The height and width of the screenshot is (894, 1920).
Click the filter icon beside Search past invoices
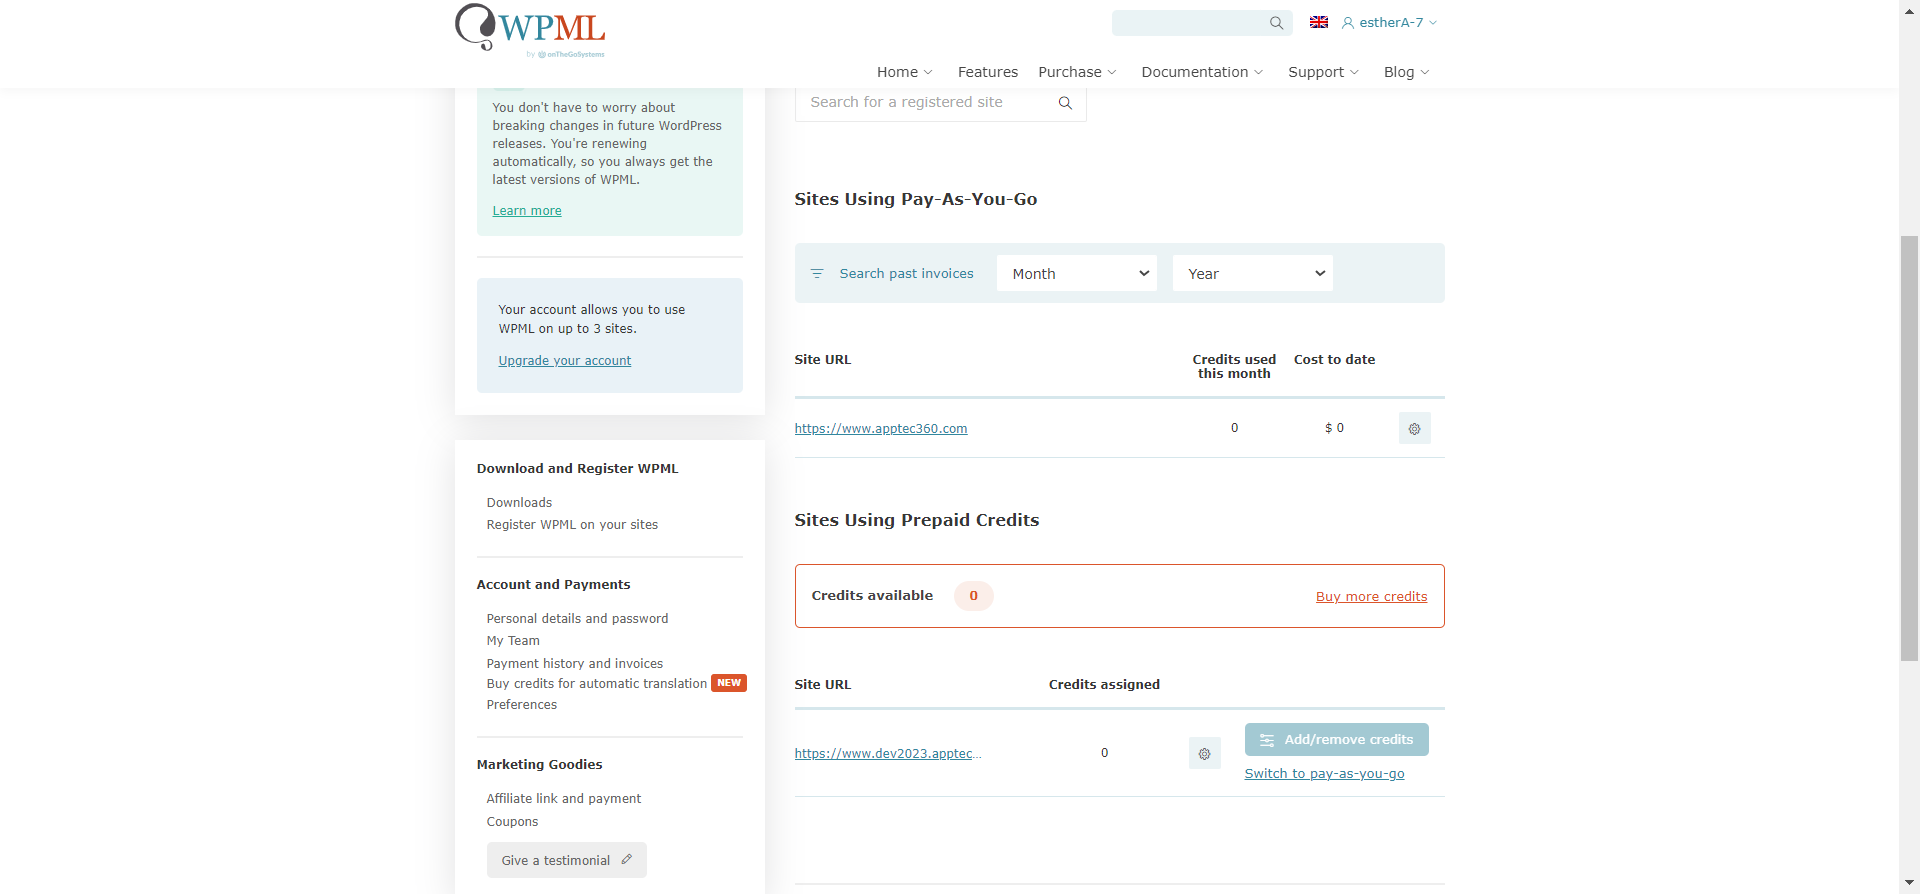(x=817, y=274)
